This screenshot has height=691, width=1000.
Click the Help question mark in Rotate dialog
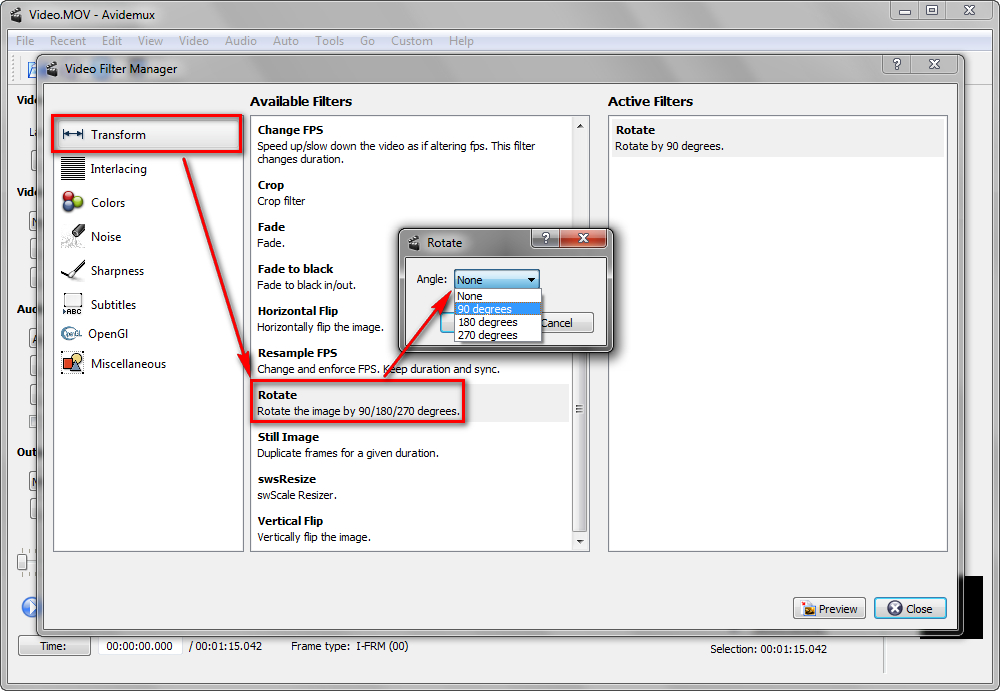[545, 239]
